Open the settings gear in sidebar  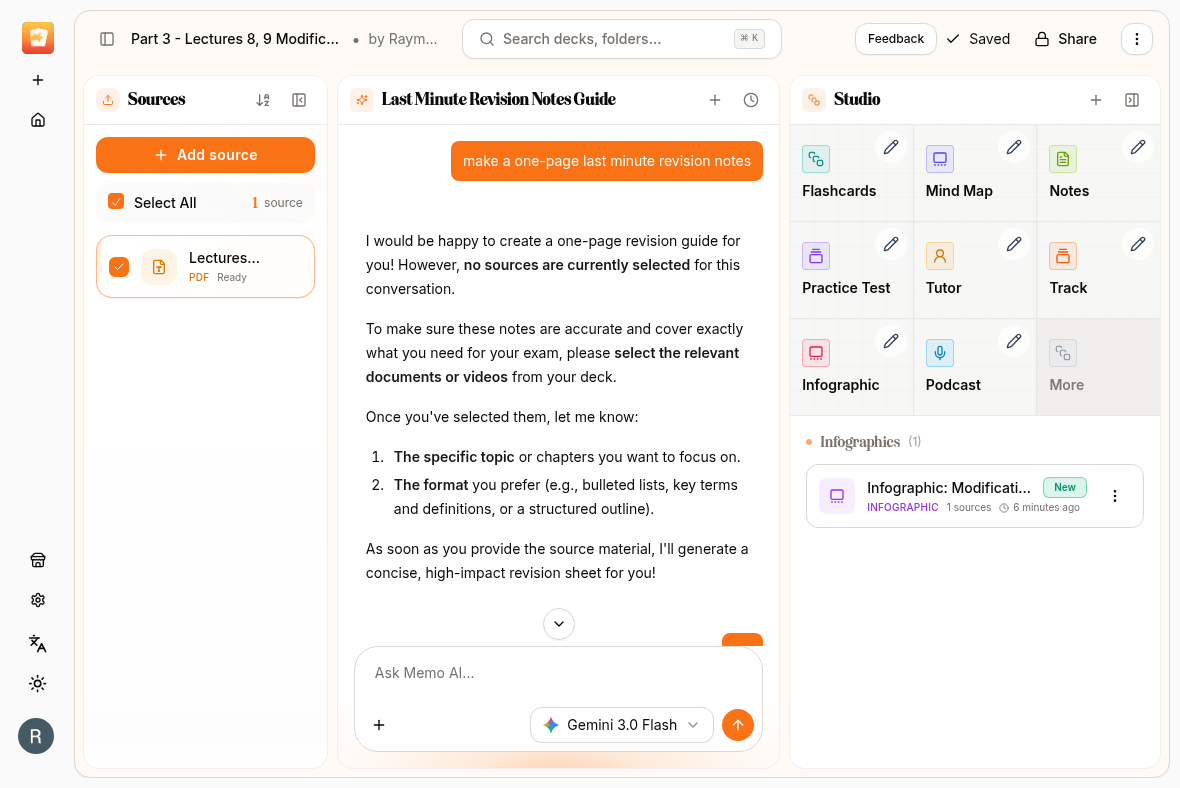[x=38, y=600]
